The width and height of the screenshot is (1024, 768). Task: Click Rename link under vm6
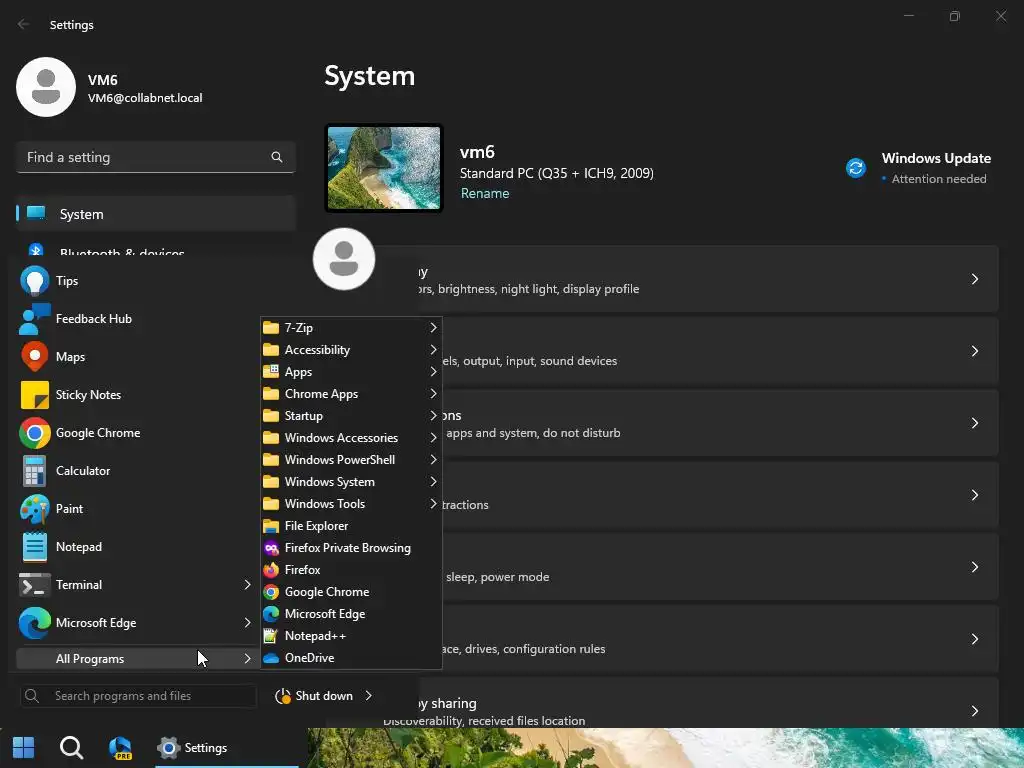click(x=485, y=193)
